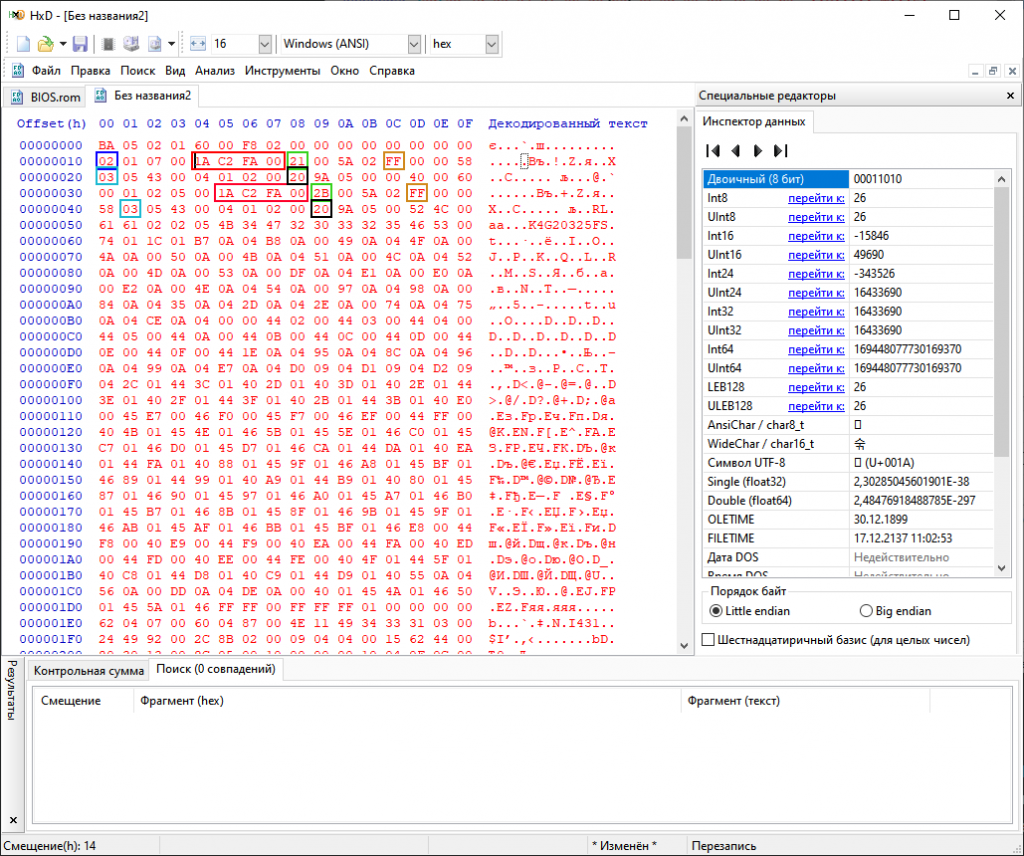Open the Анализ menu
The image size is (1024, 856).
click(215, 71)
